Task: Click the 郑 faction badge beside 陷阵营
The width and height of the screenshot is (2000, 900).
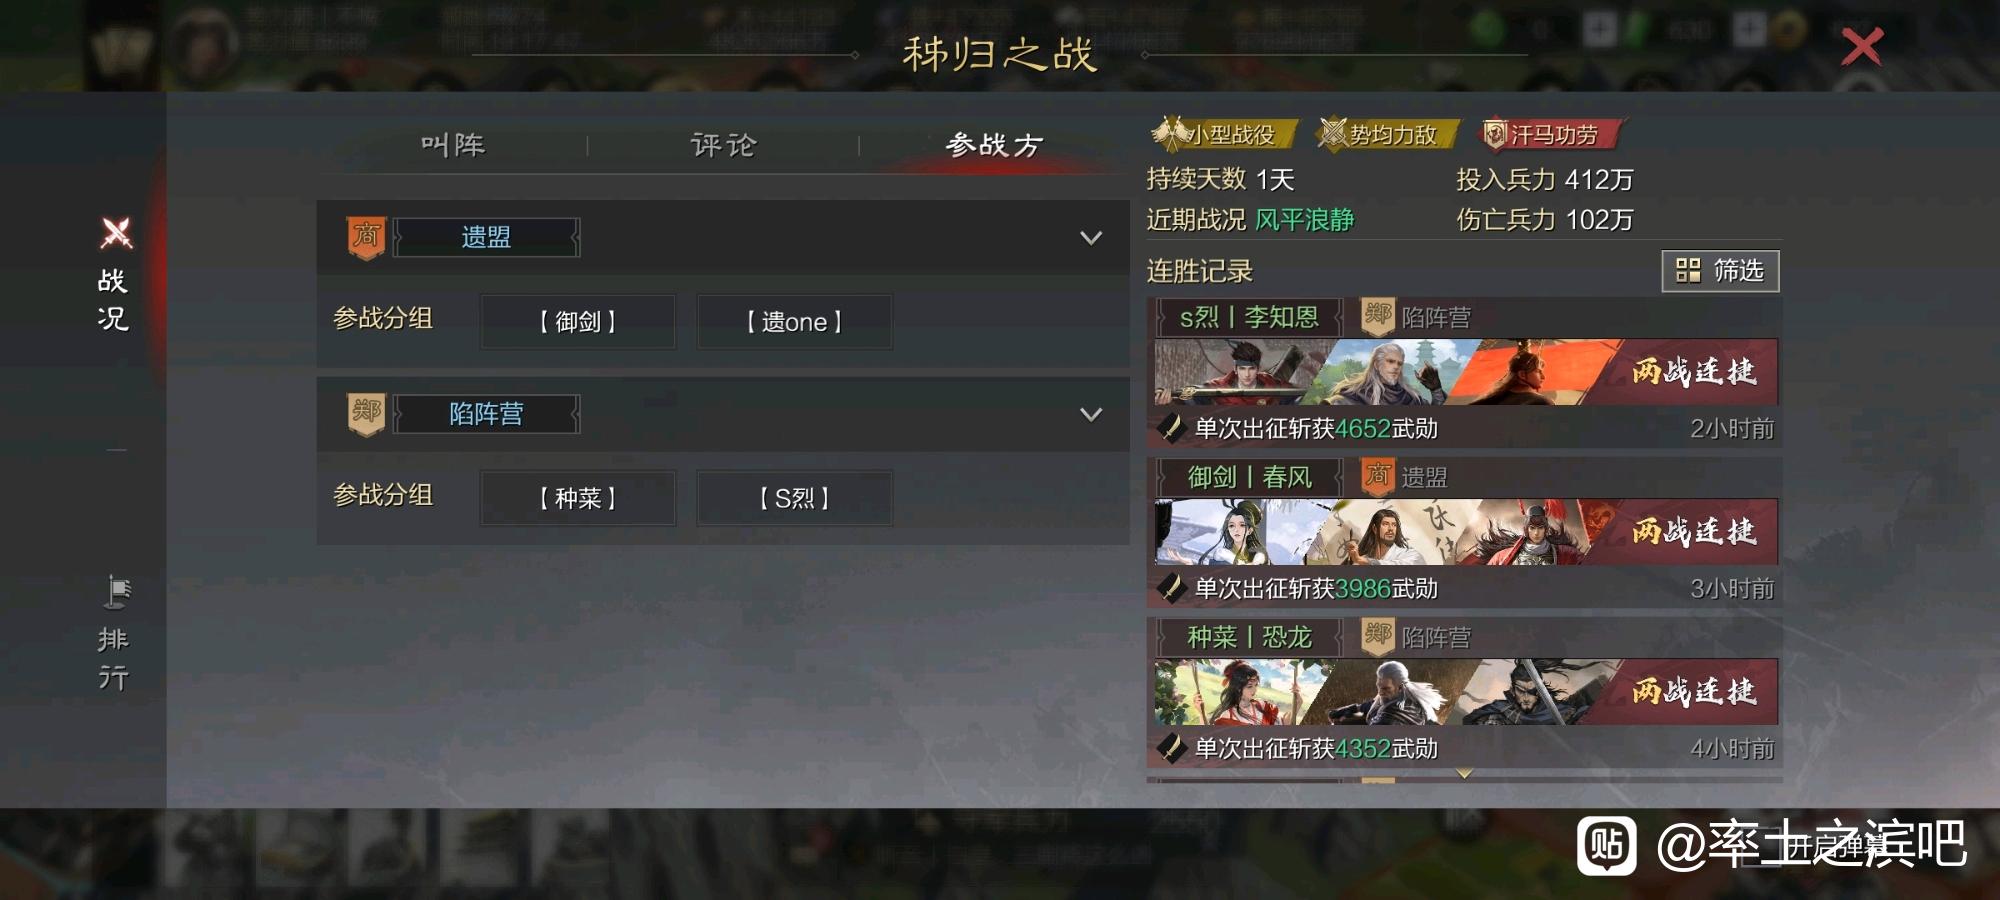Action: (x=366, y=414)
